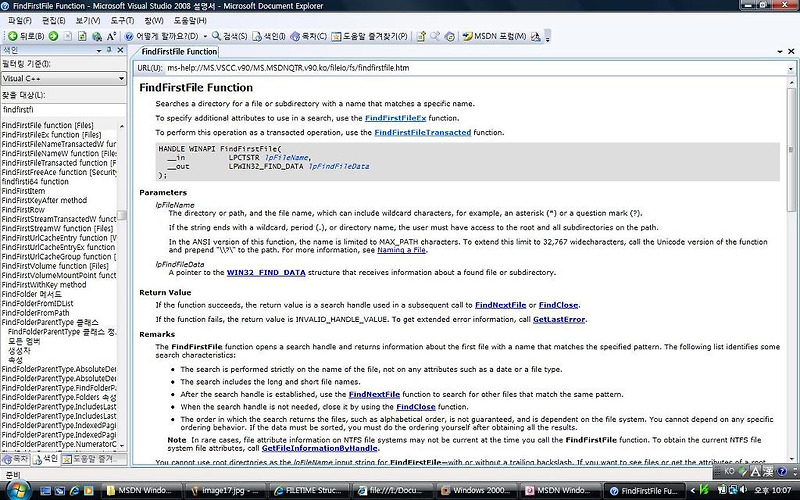Toggle auto-hide pin on 색인 panel
800x500 pixels.
[109, 50]
